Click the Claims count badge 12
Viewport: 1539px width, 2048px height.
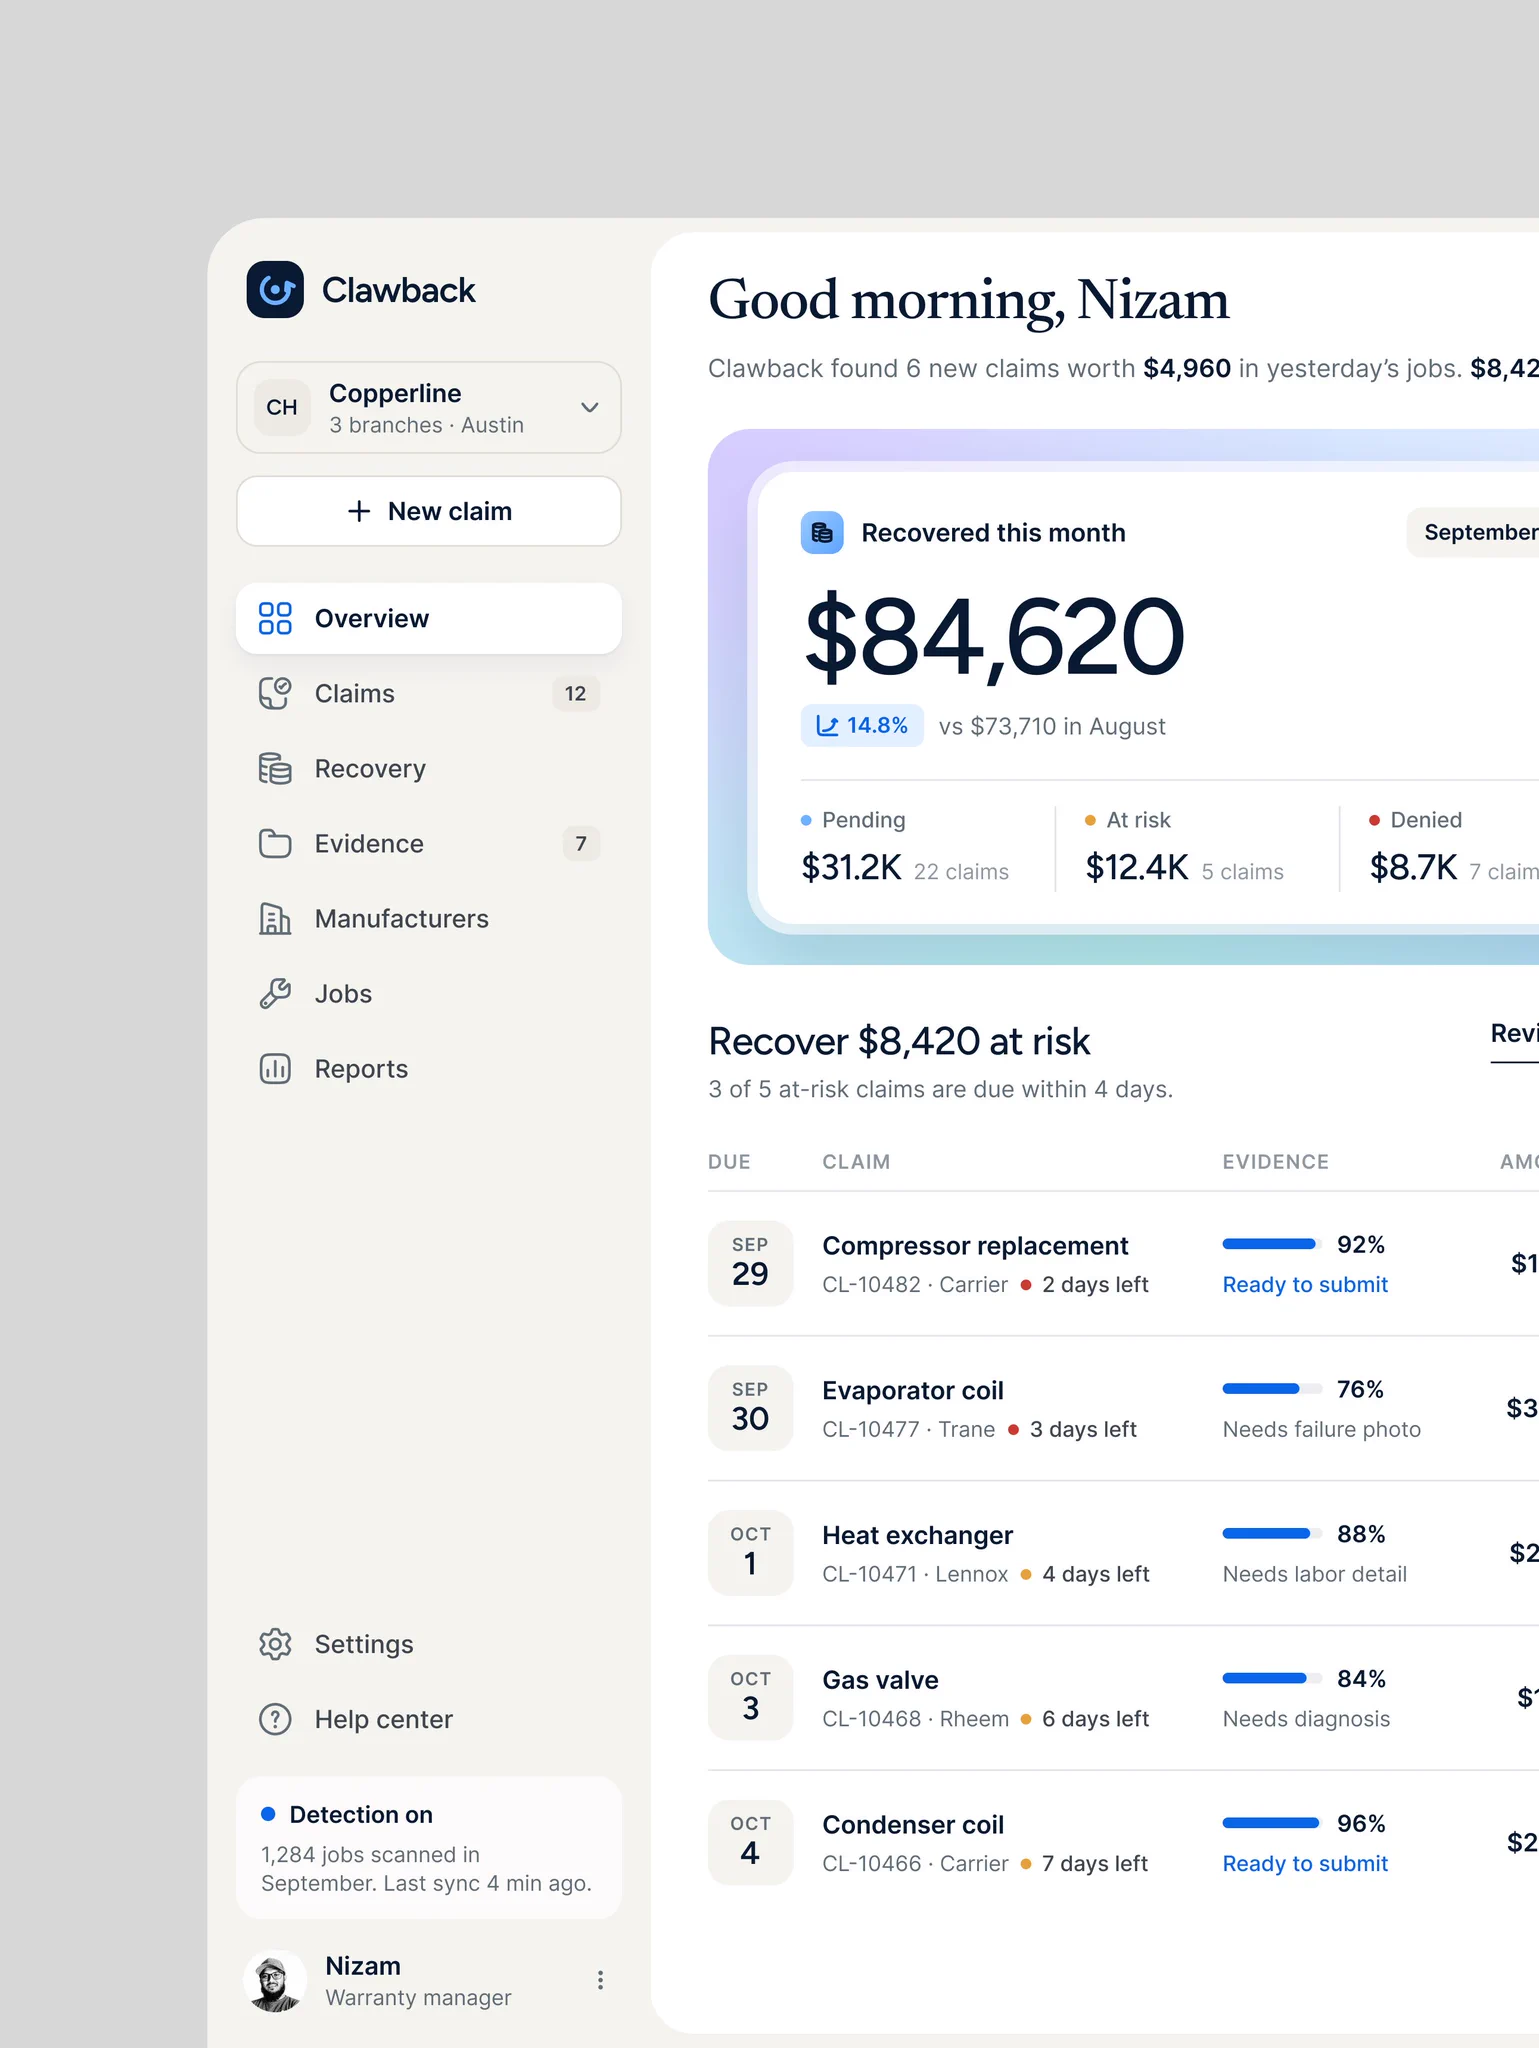(x=575, y=693)
